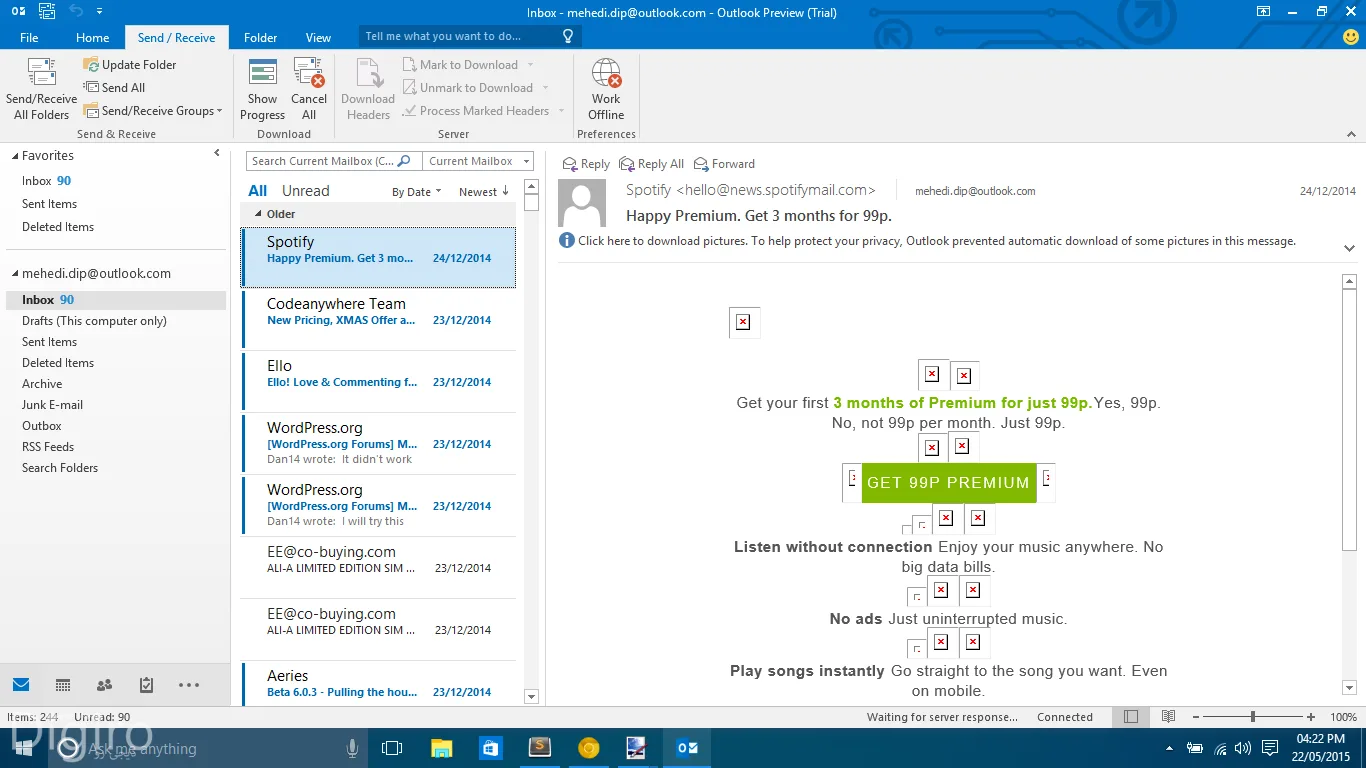This screenshot has height=768, width=1366.
Task: Open Send/Receive Groups dropdown
Action: (153, 111)
